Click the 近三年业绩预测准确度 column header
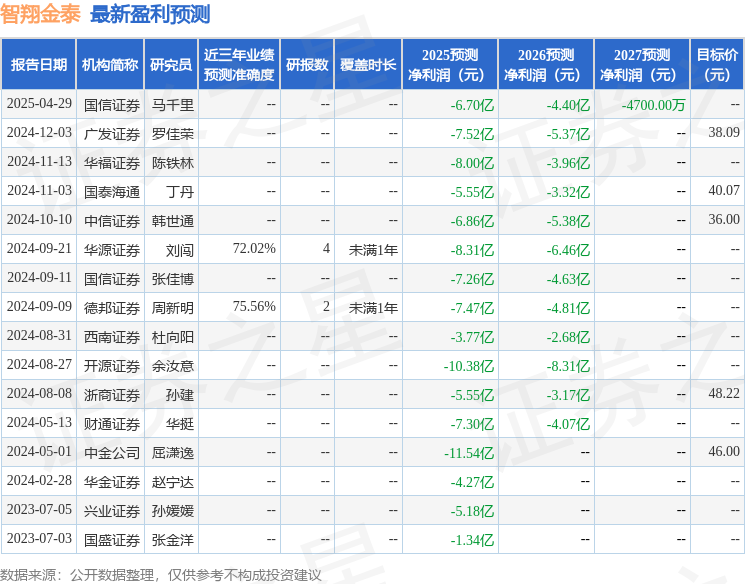Screen dimensions: 745x584 (x=239, y=64)
